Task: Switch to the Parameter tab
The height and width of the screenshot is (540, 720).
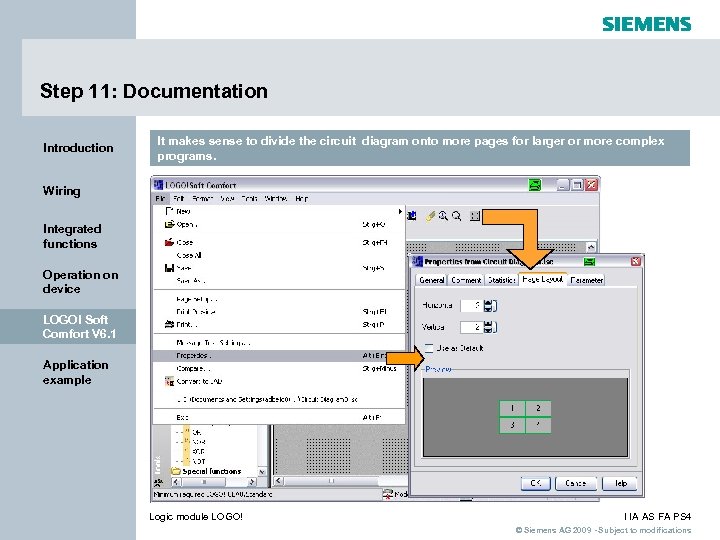Action: [x=586, y=280]
